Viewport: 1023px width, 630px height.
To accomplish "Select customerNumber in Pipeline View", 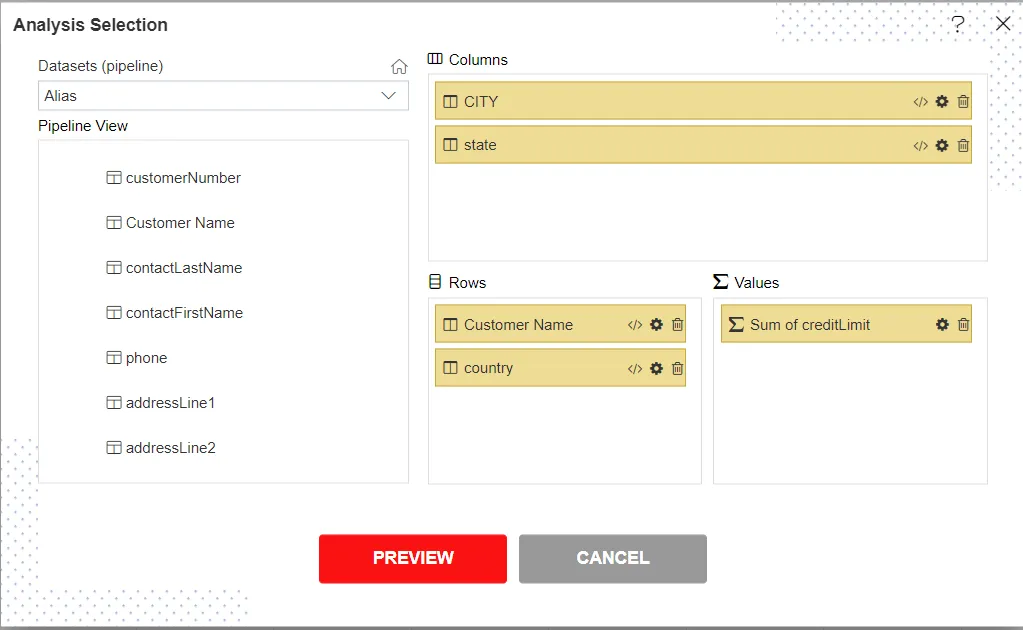I will (183, 178).
